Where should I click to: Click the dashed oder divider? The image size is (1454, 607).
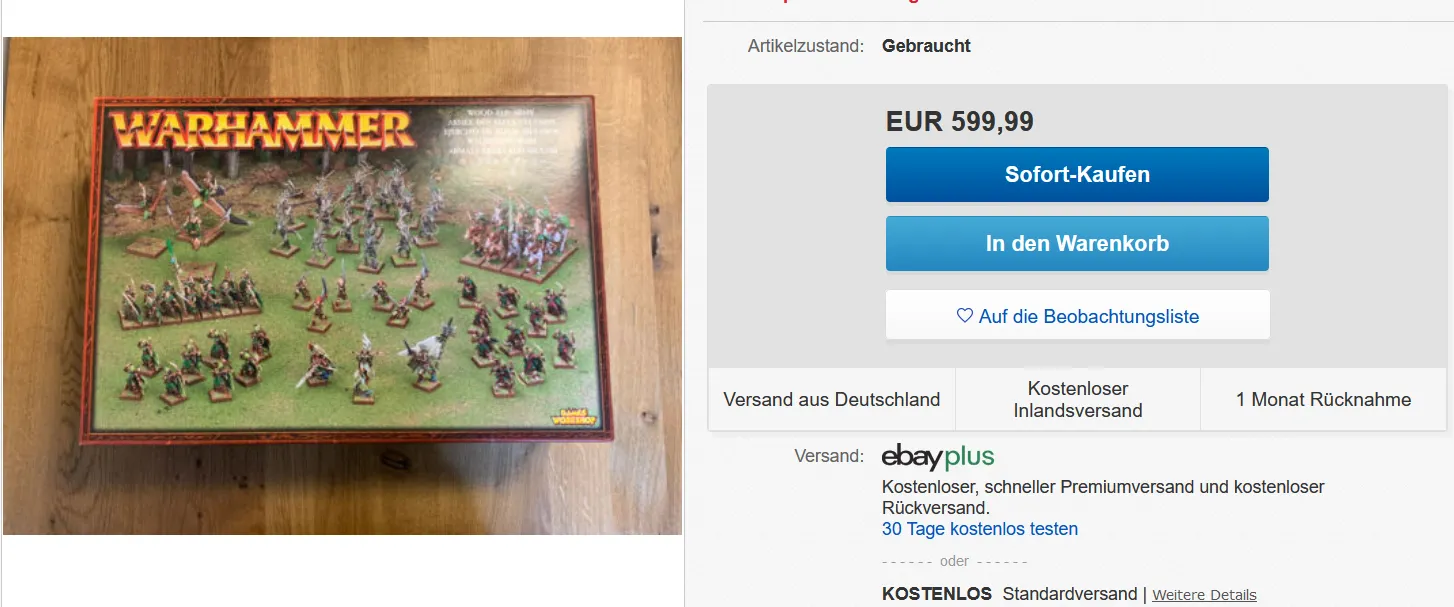[955, 561]
